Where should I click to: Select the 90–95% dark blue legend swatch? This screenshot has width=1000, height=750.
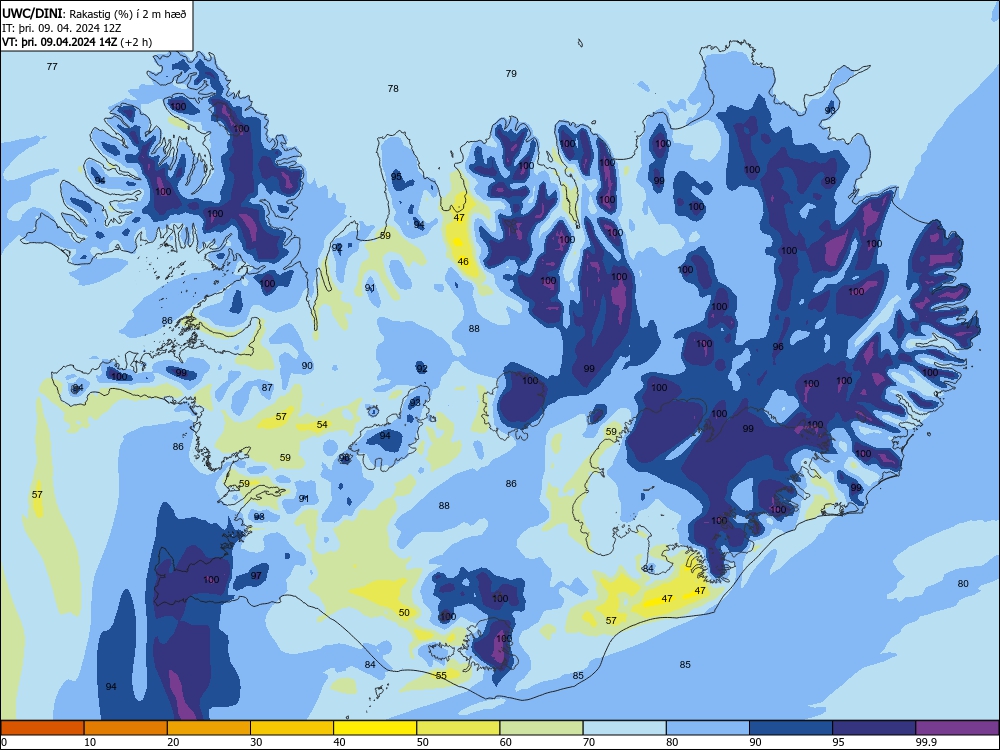click(x=791, y=728)
